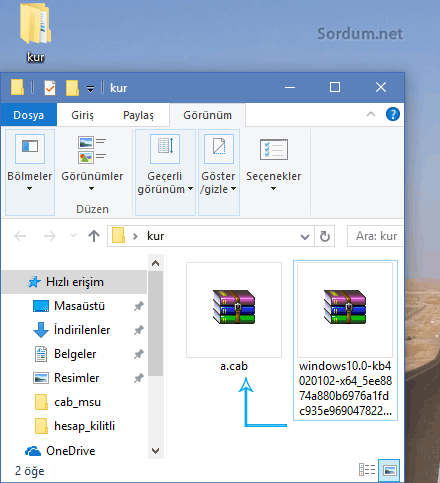
Task: Click the blue help question mark icon
Action: (393, 114)
